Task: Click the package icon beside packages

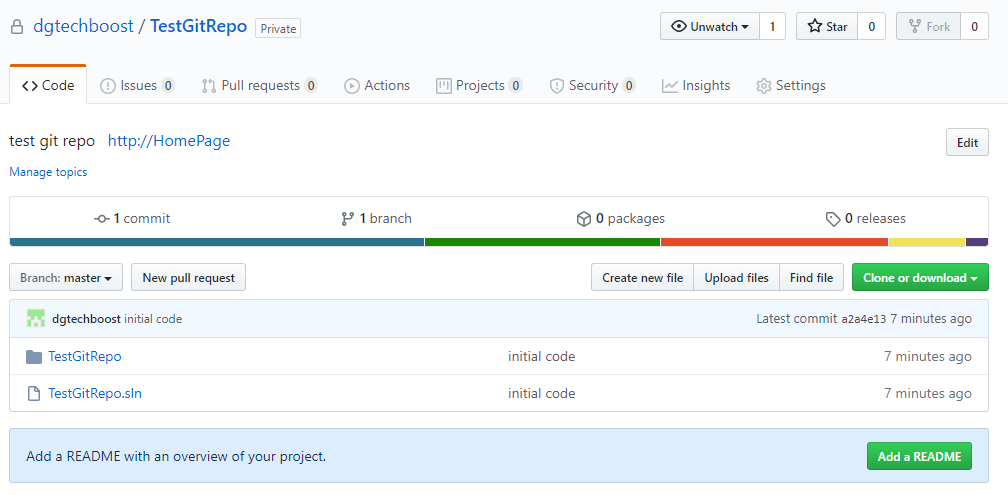Action: (x=584, y=219)
